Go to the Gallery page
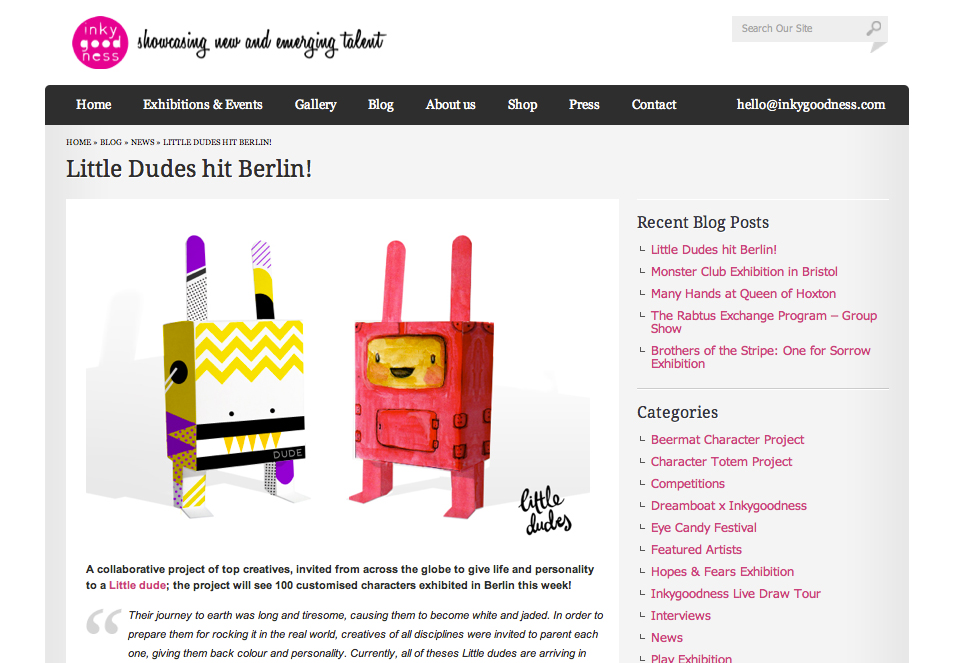 pyautogui.click(x=315, y=105)
